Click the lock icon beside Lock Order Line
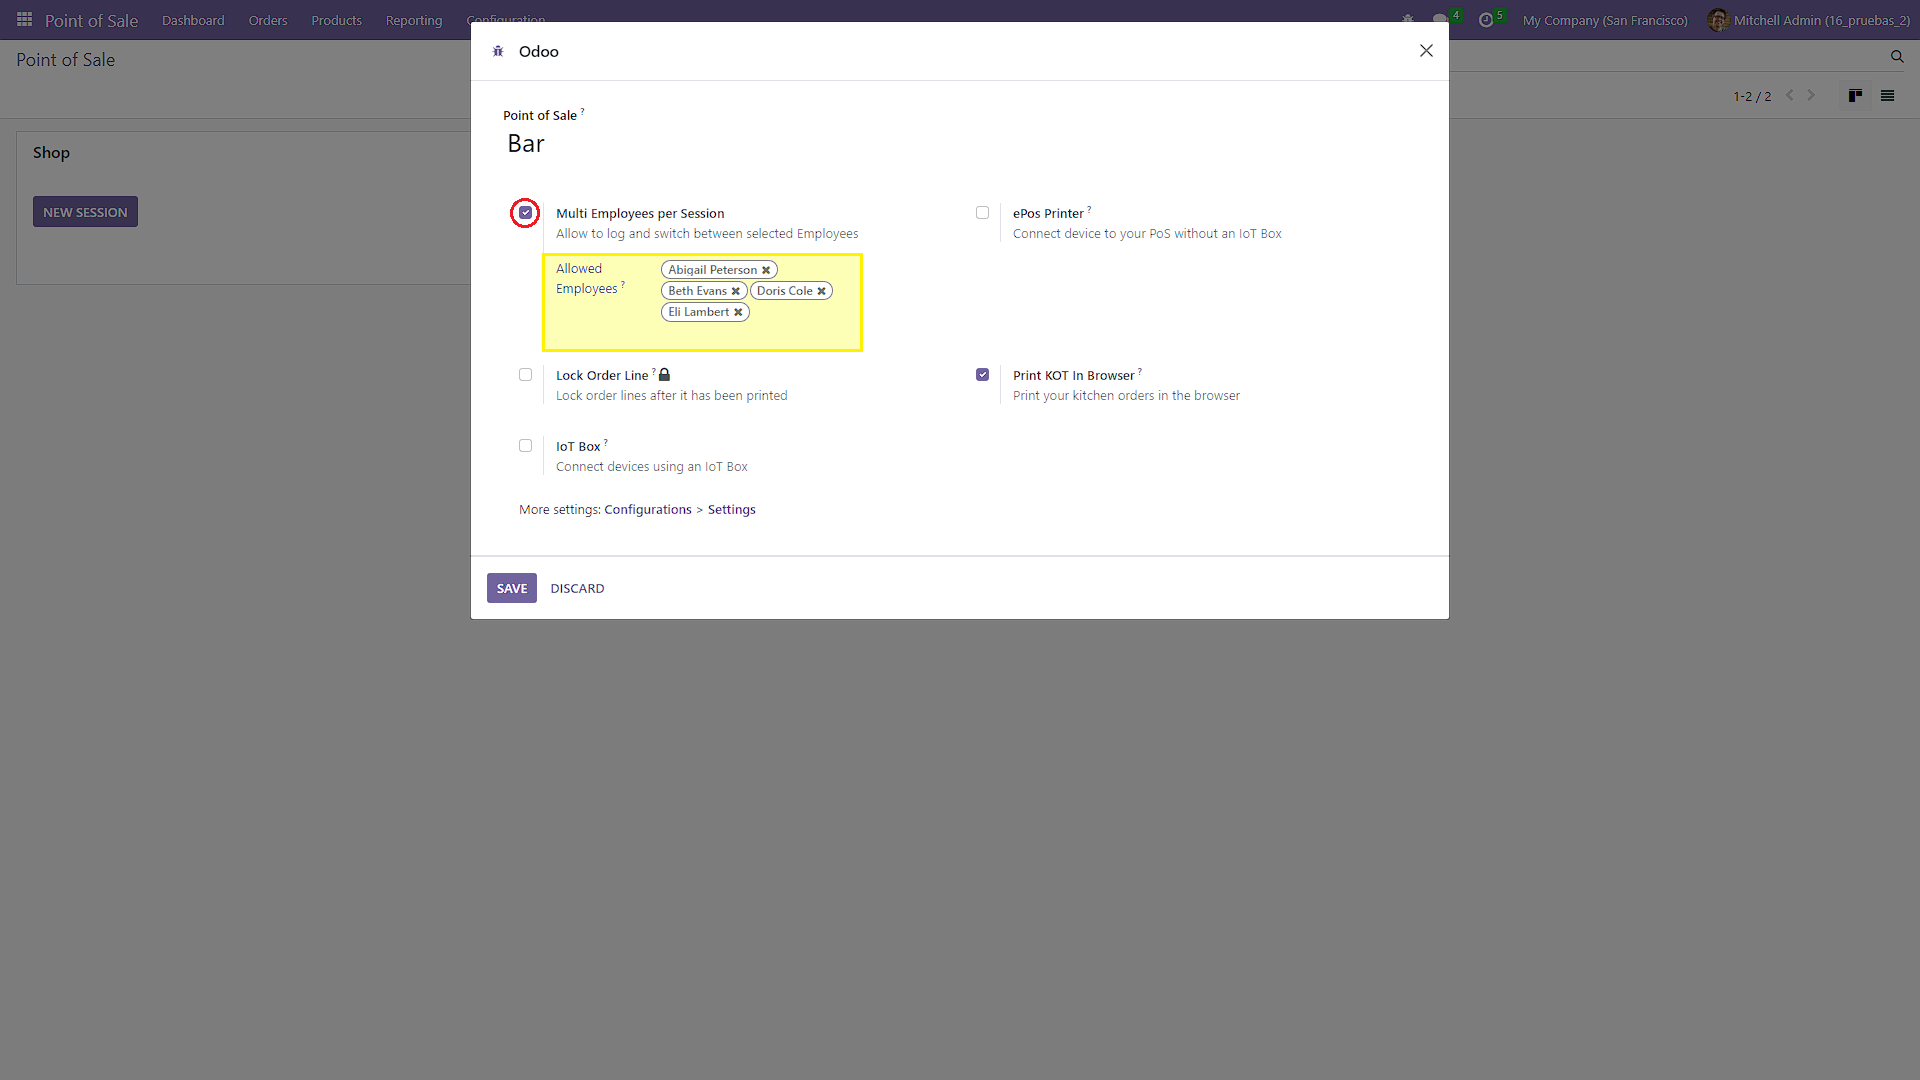 coord(664,375)
